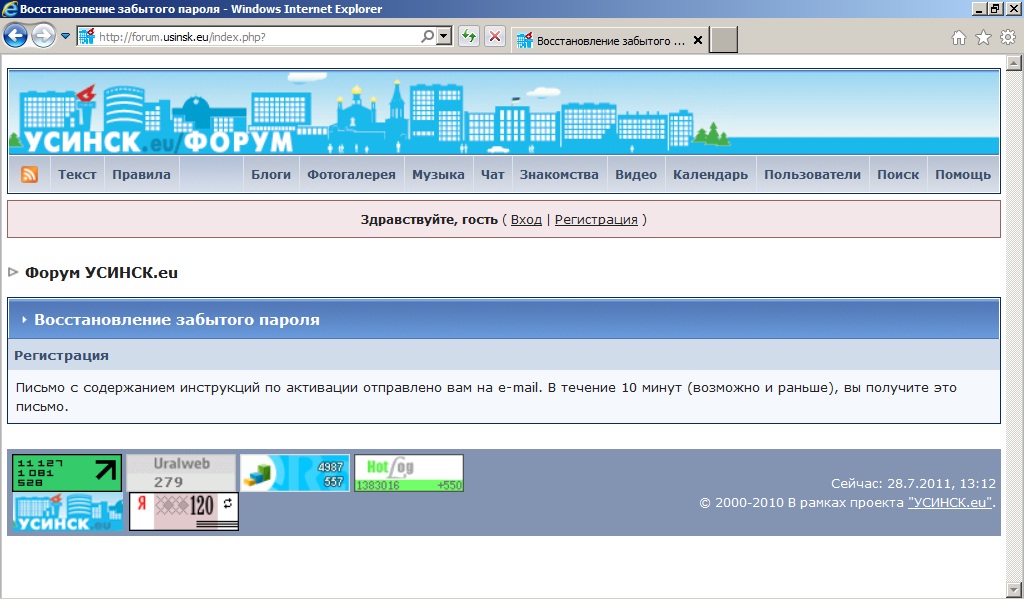Open a new blank tab
Image resolution: width=1024 pixels, height=600 pixels.
(x=724, y=40)
